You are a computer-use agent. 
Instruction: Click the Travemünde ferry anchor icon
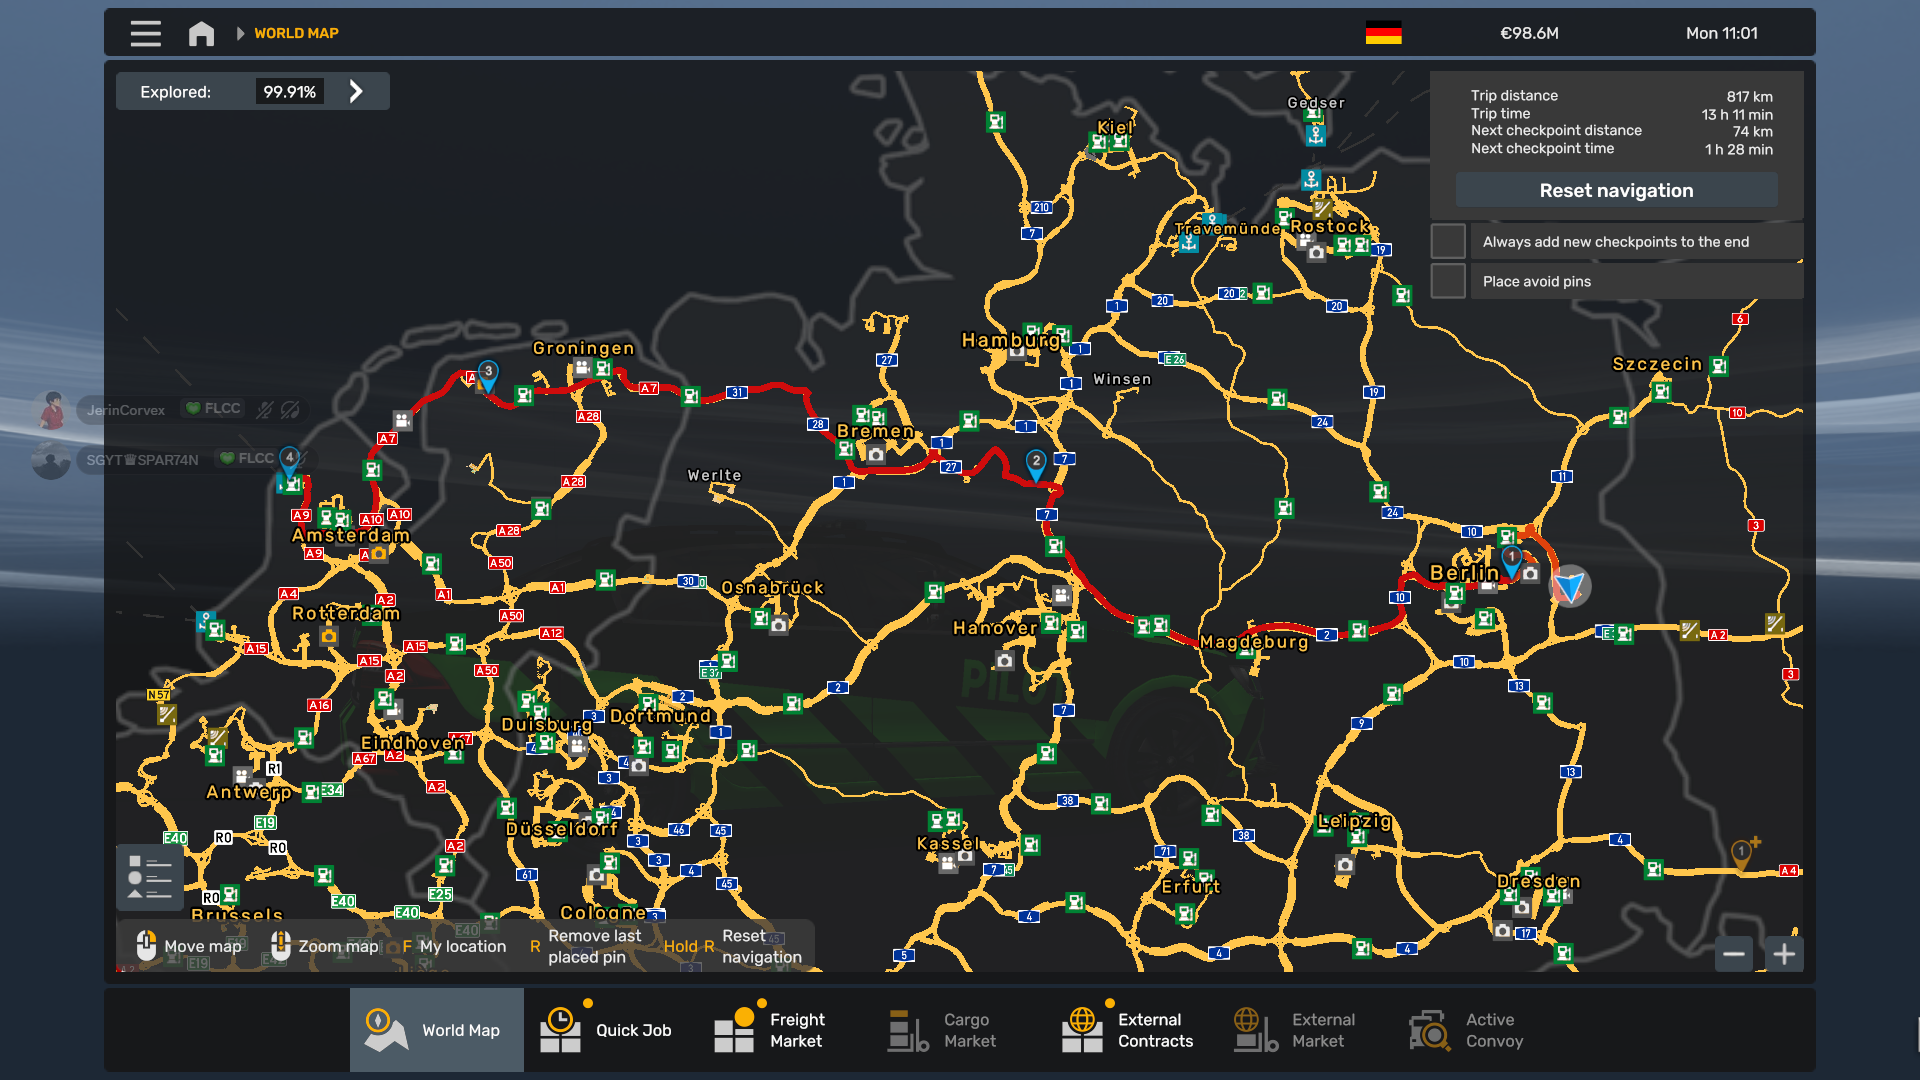click(x=1188, y=243)
